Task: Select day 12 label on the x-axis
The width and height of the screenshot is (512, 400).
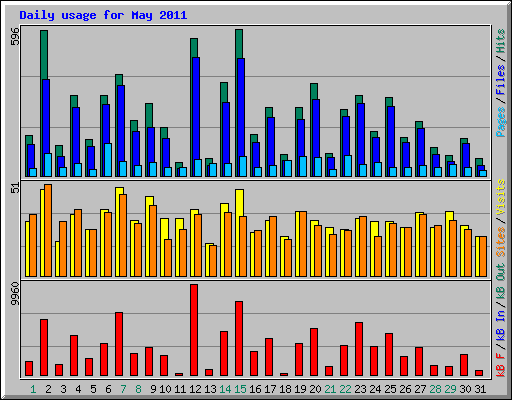Action: tap(195, 389)
